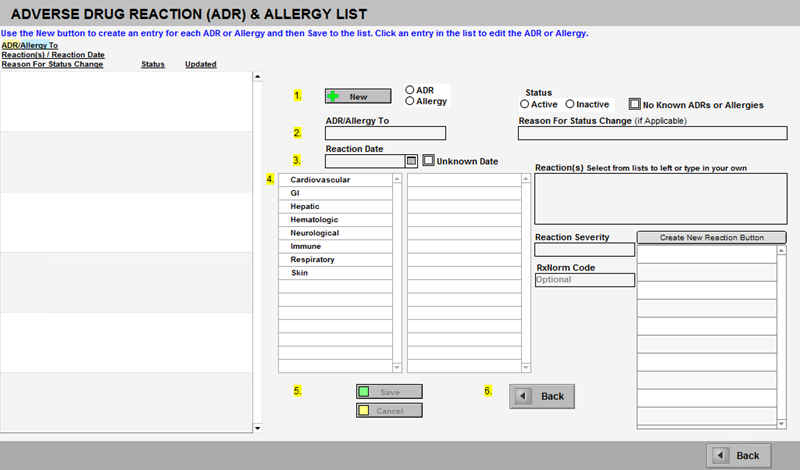Select Cardiovascular in the reaction category list
Viewport: 800px width, 470px height.
click(x=335, y=180)
